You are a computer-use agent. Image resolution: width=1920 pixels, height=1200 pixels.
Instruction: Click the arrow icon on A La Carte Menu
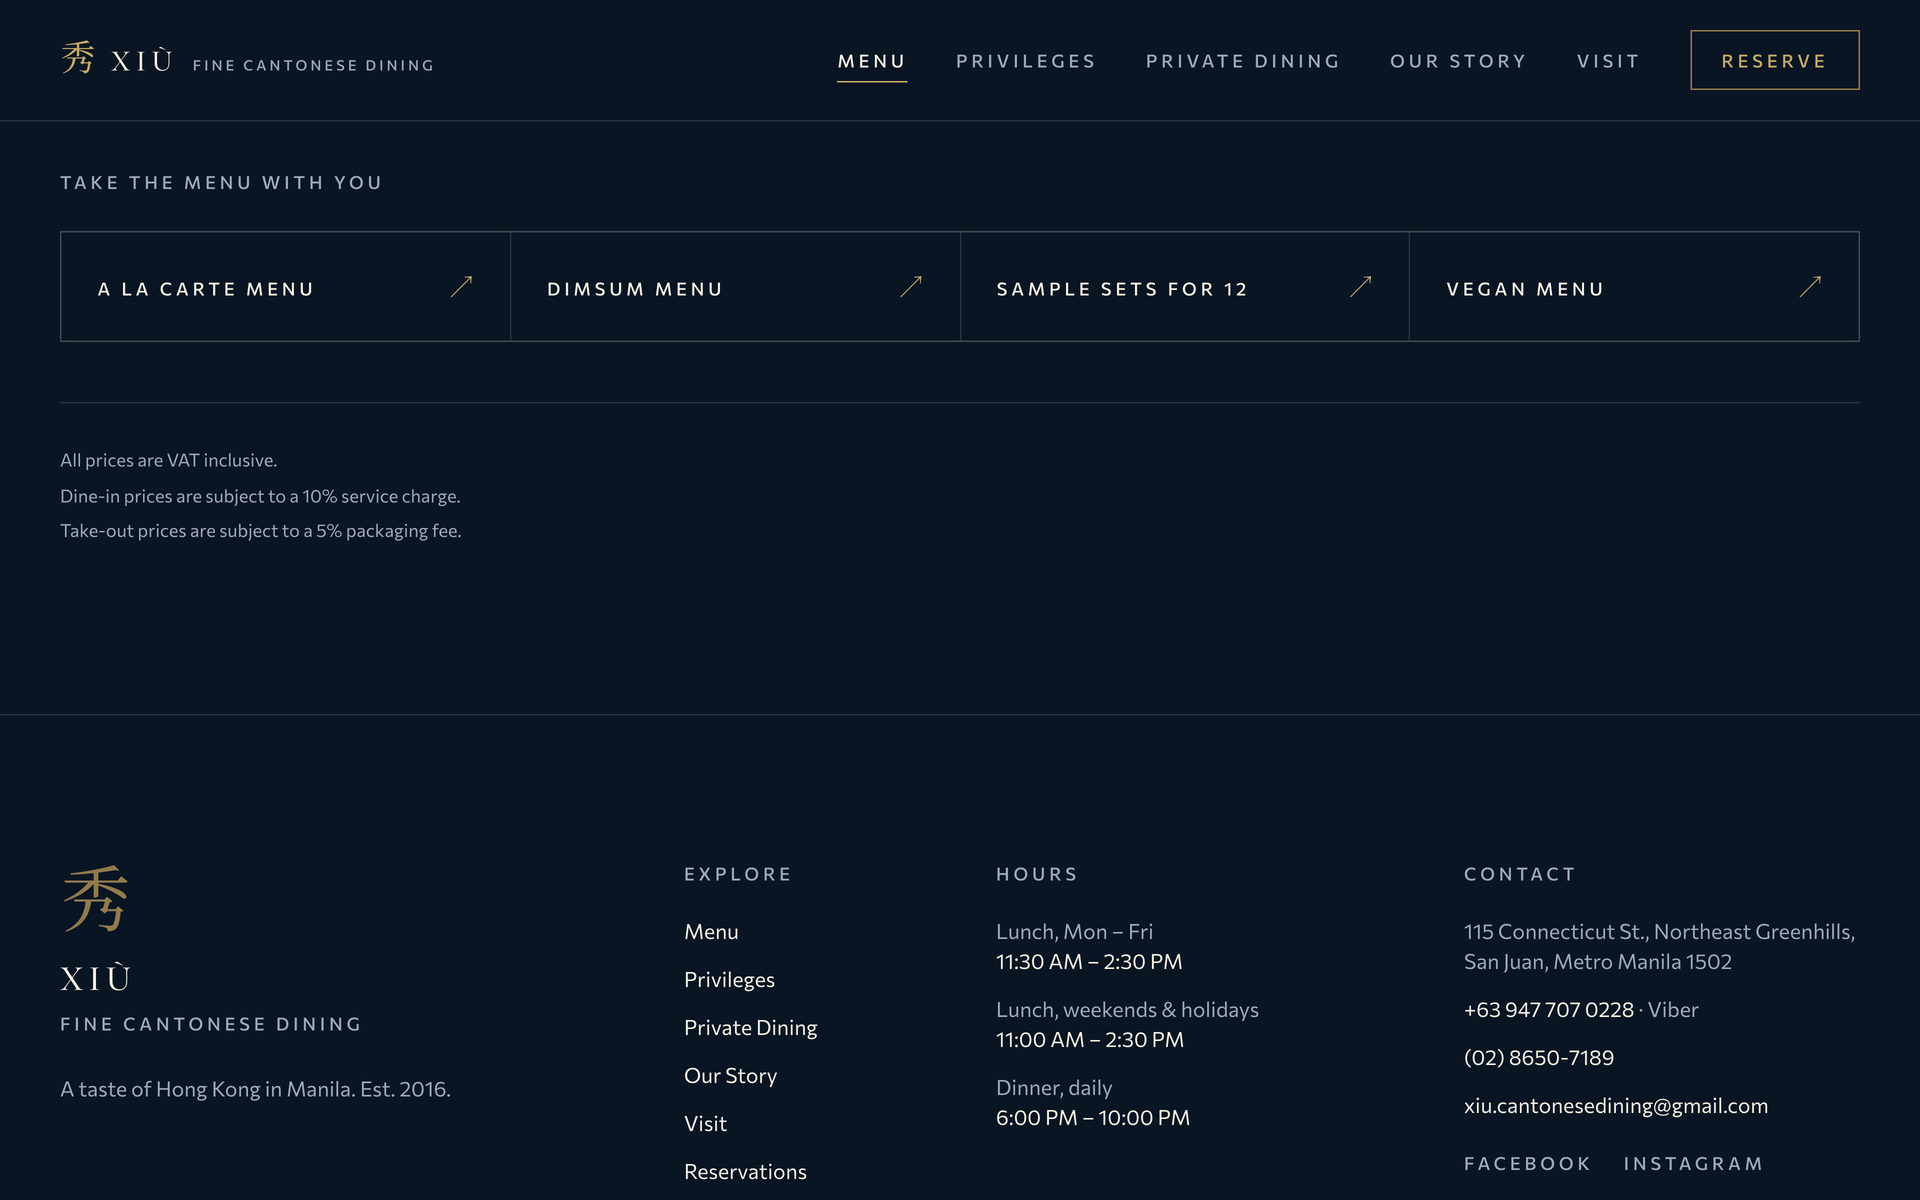[x=461, y=287]
